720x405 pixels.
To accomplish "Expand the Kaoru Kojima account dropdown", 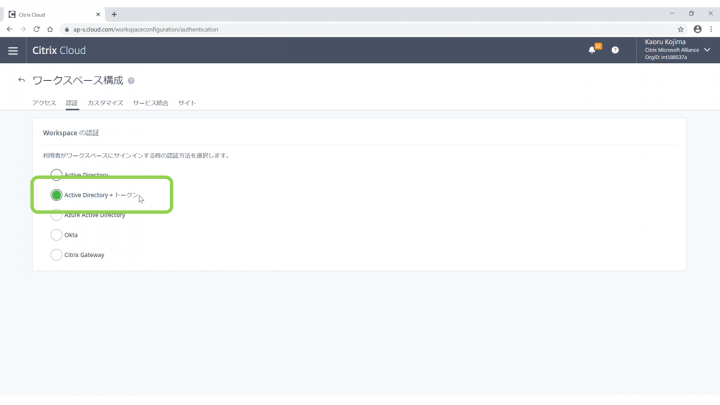I will (x=707, y=50).
